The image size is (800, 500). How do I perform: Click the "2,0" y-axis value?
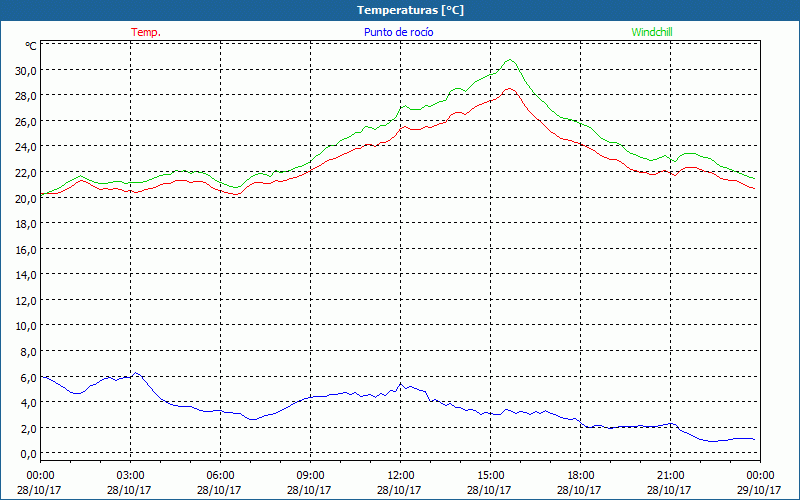coord(29,429)
